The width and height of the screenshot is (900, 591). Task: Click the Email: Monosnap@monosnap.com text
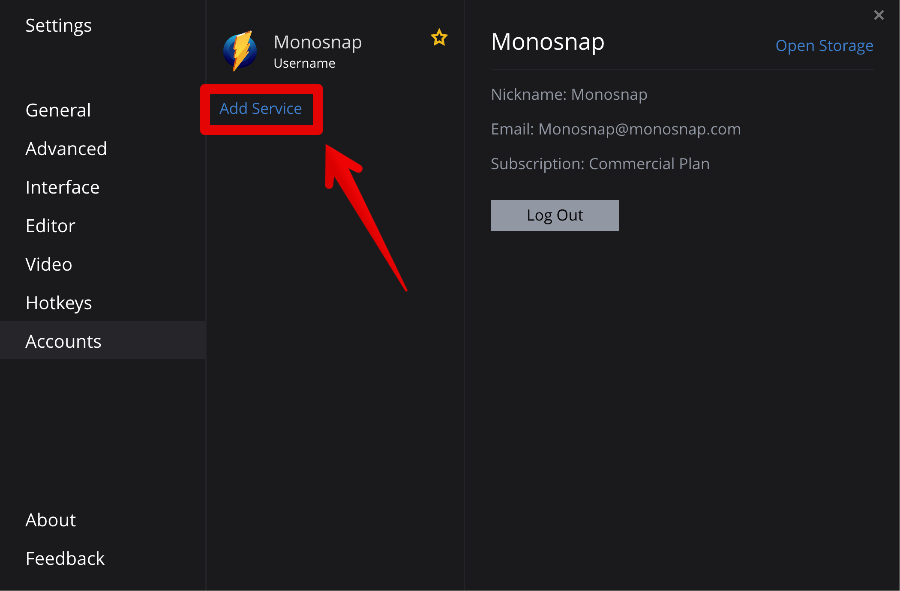[615, 129]
